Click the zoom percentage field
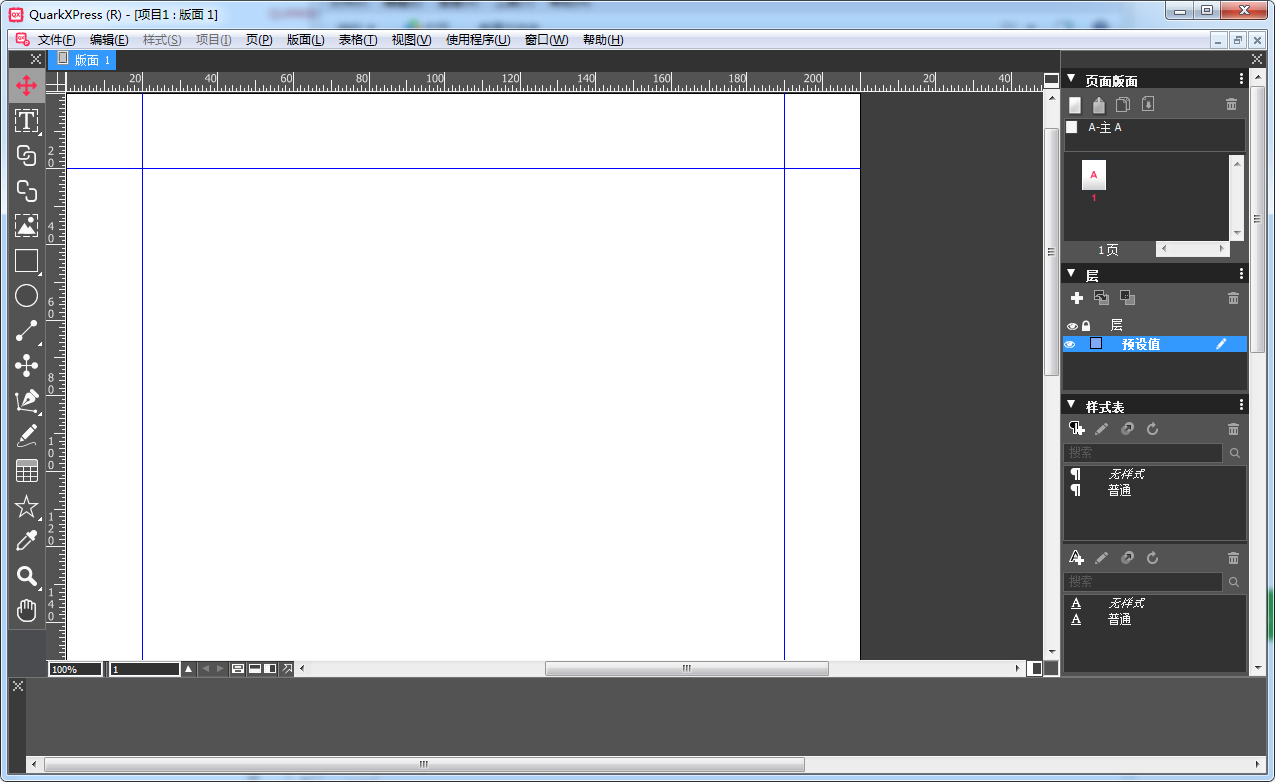1275x782 pixels. point(75,669)
